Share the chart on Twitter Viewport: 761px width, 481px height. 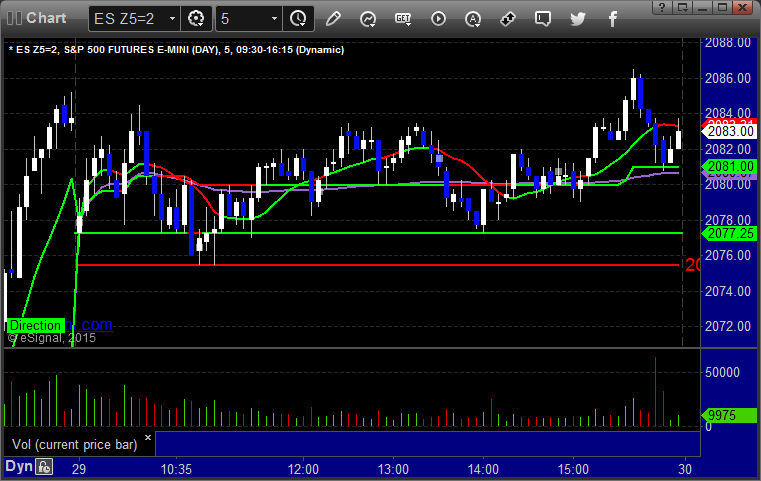tap(578, 19)
